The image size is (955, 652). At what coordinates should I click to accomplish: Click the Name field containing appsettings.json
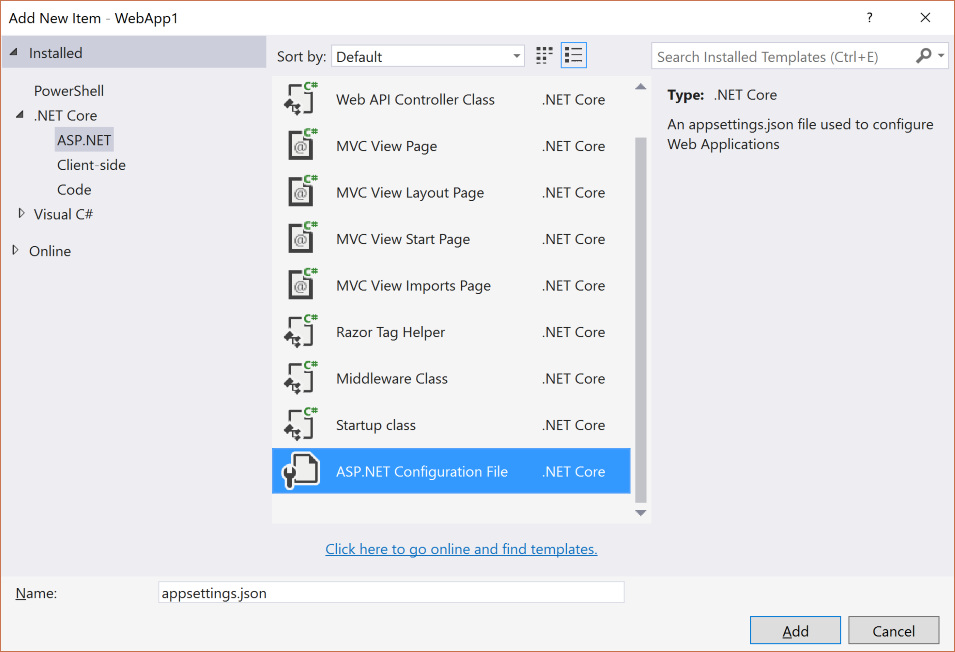(x=391, y=592)
